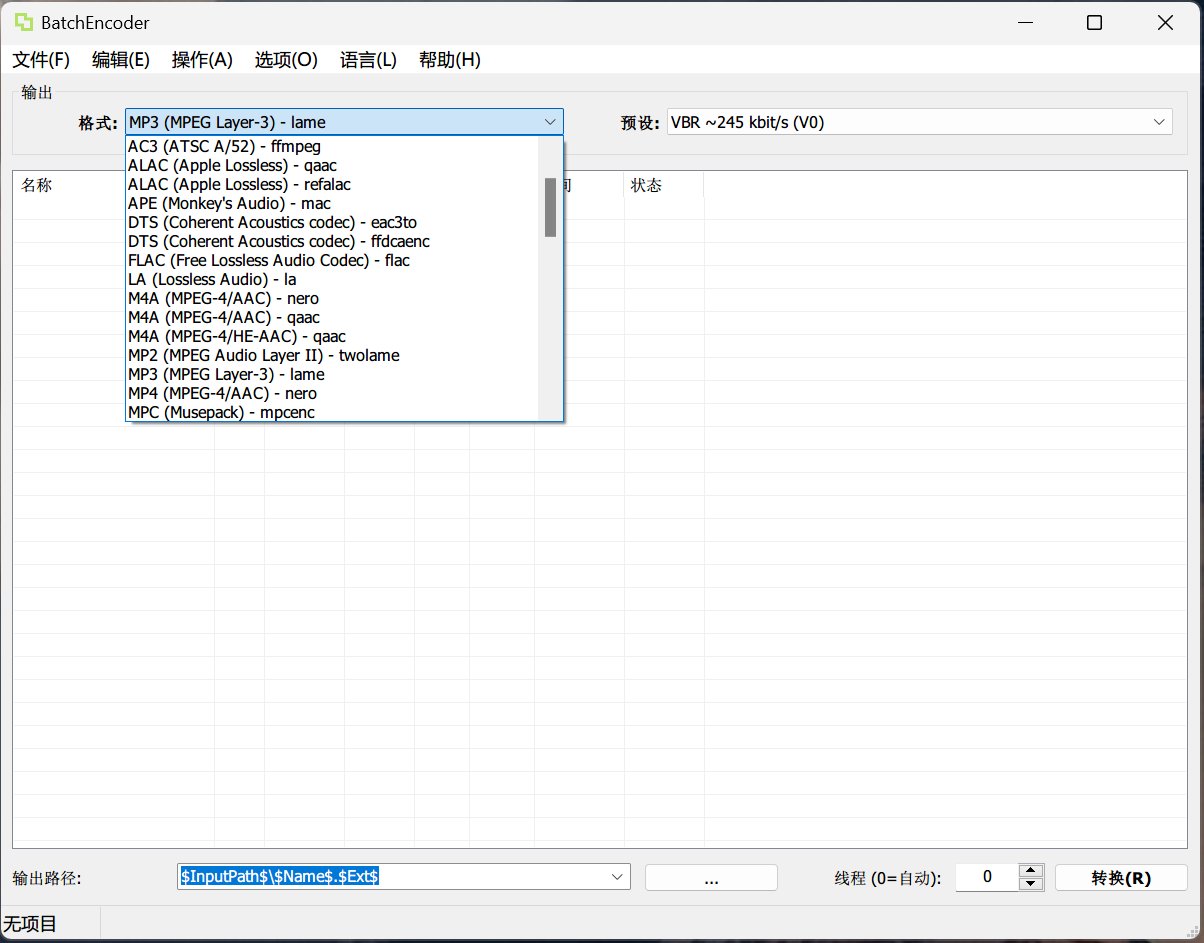Select MP4 (MPEG-4/AAC) - nero
Image resolution: width=1204 pixels, height=943 pixels.
332,394
